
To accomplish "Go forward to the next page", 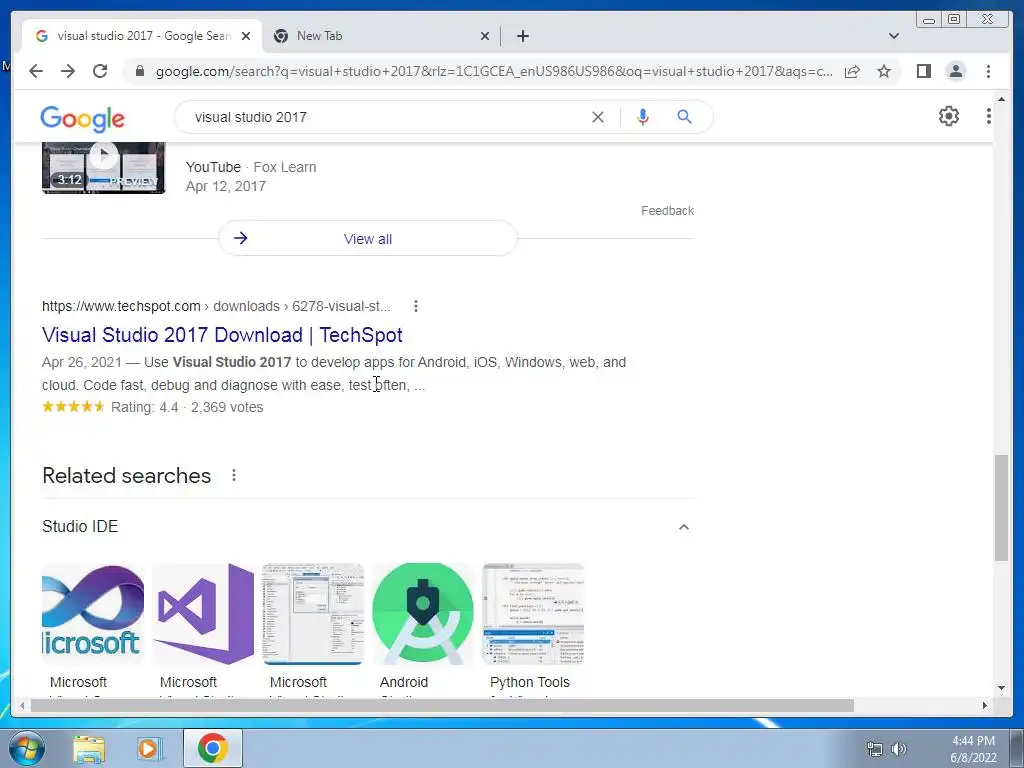I will (x=68, y=71).
